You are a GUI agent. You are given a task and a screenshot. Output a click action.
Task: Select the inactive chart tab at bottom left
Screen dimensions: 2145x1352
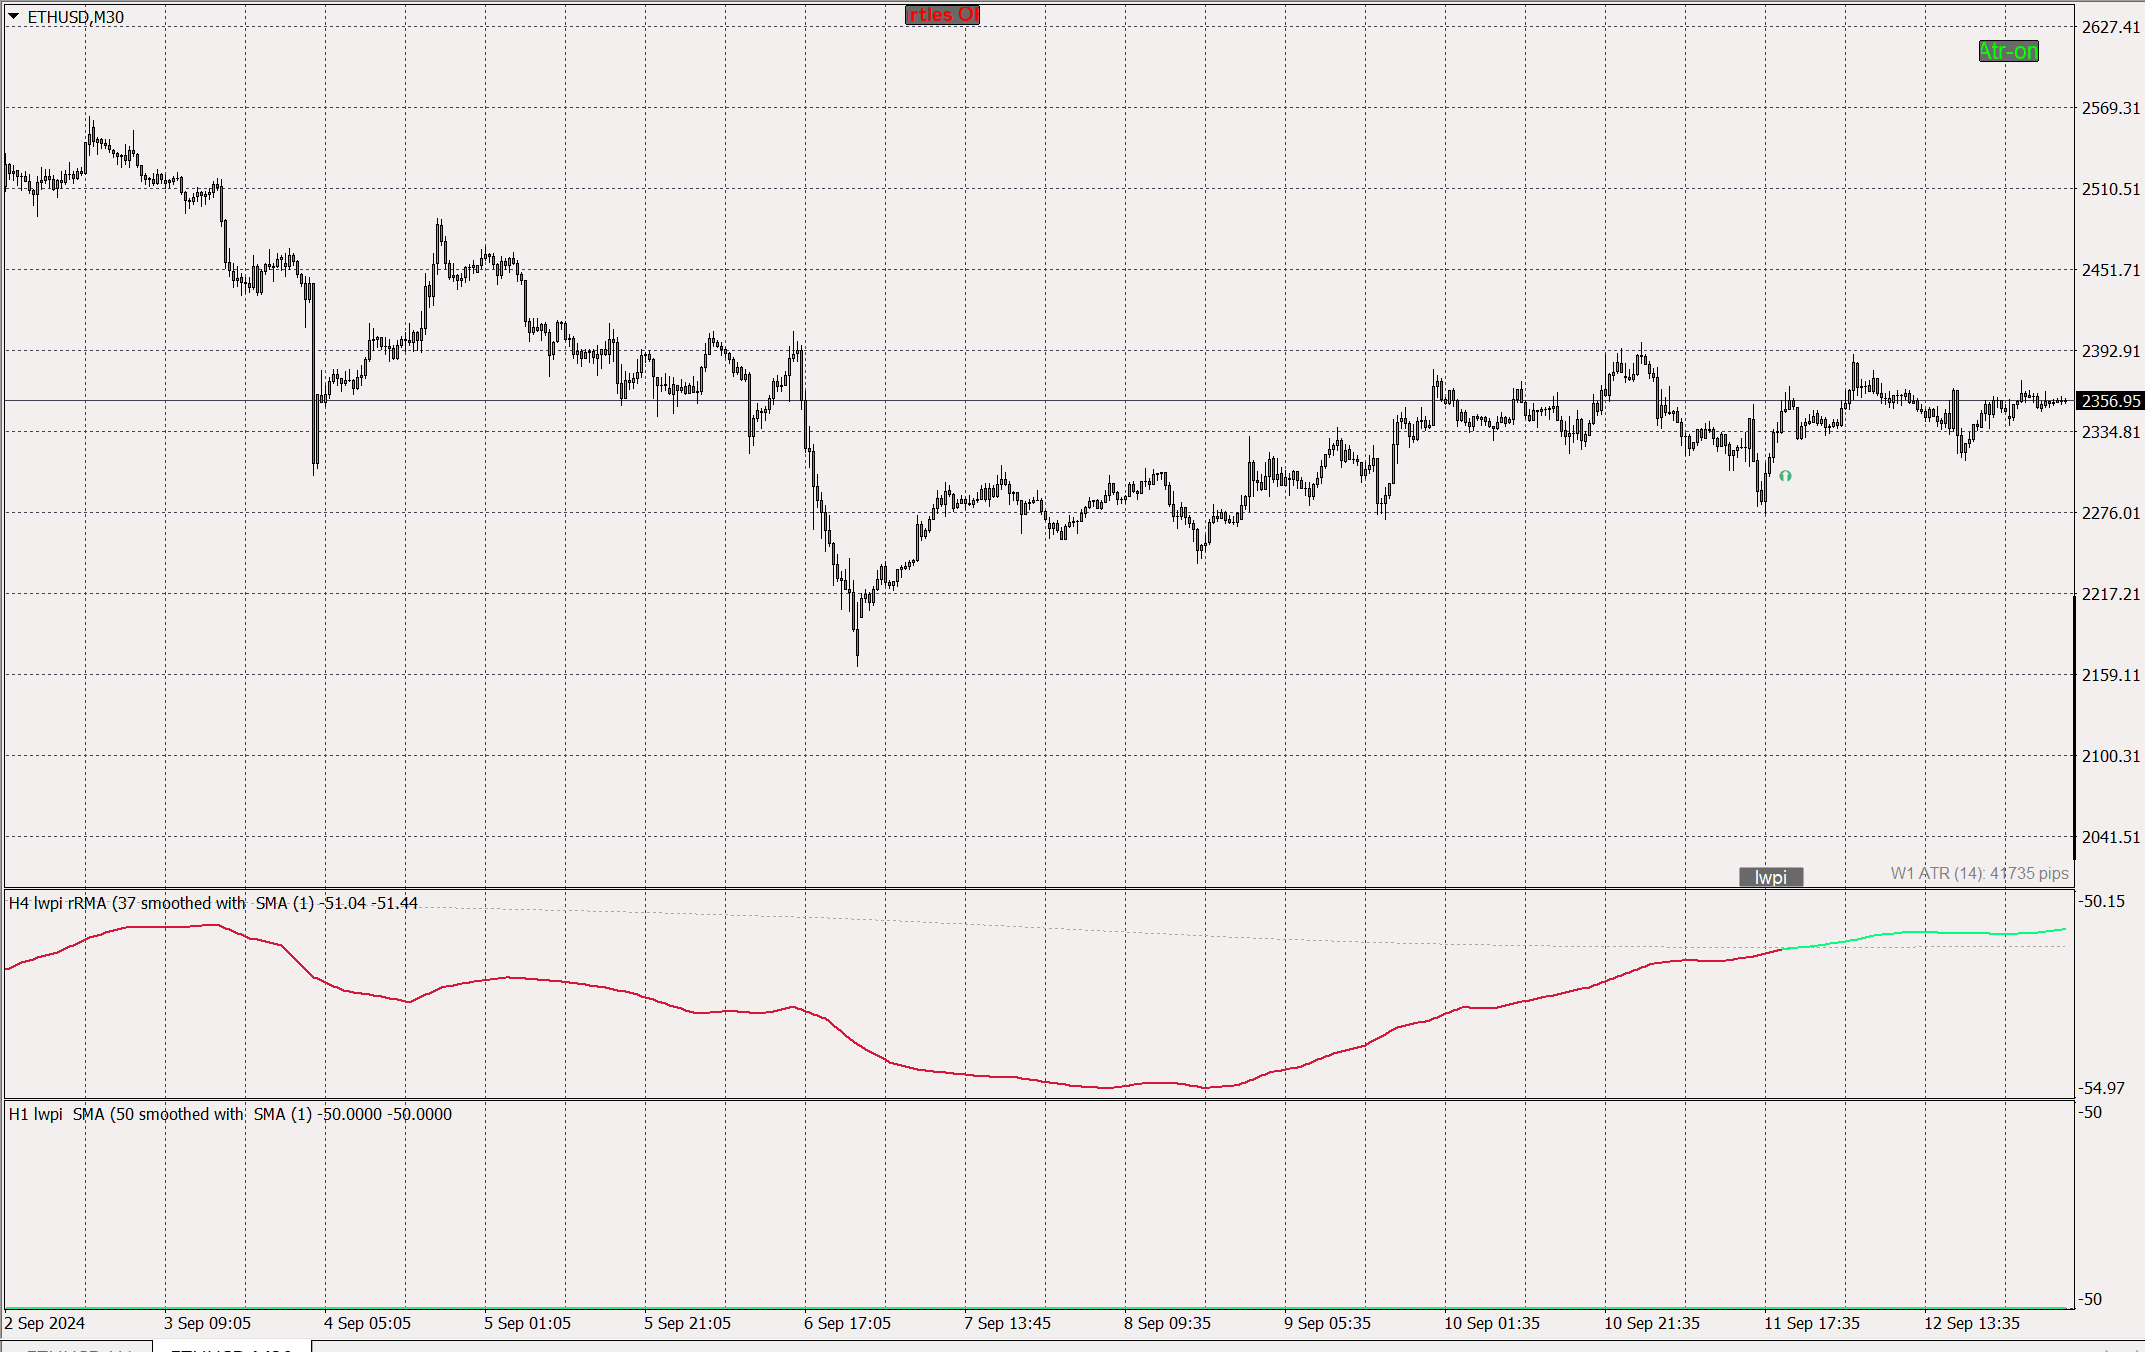pos(78,1347)
